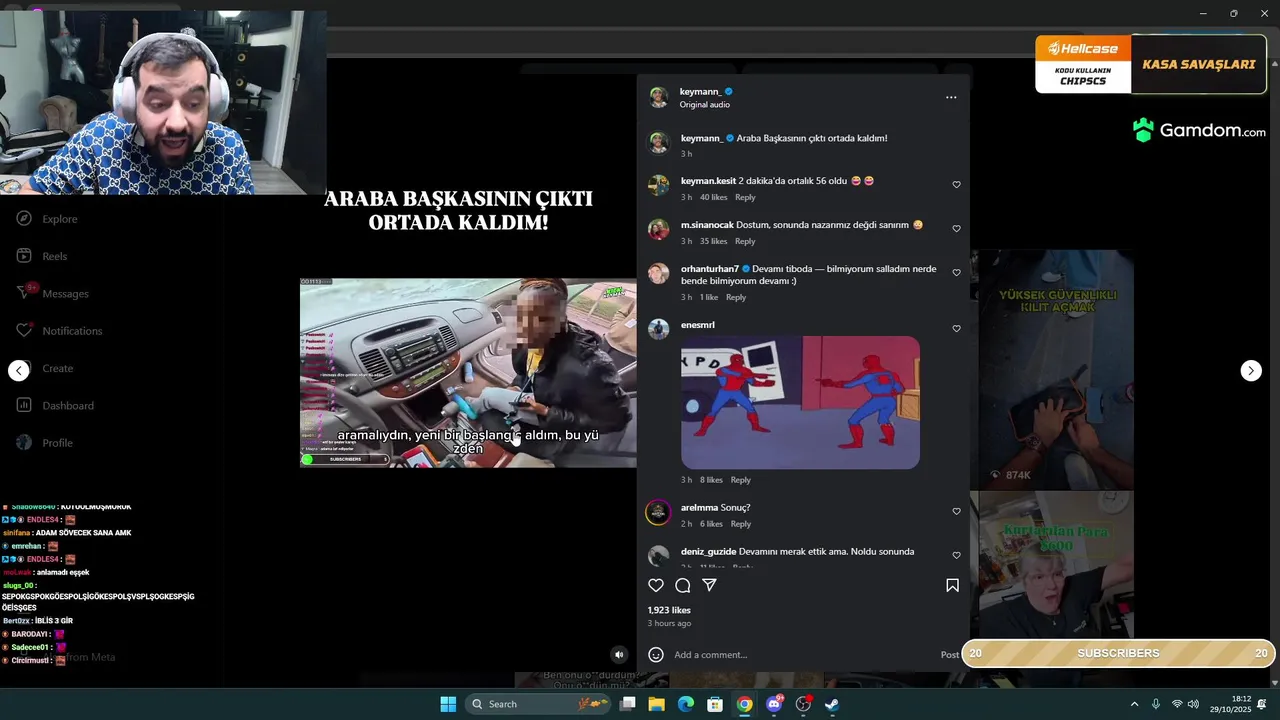Open keyman.kesit's username link

tap(708, 181)
